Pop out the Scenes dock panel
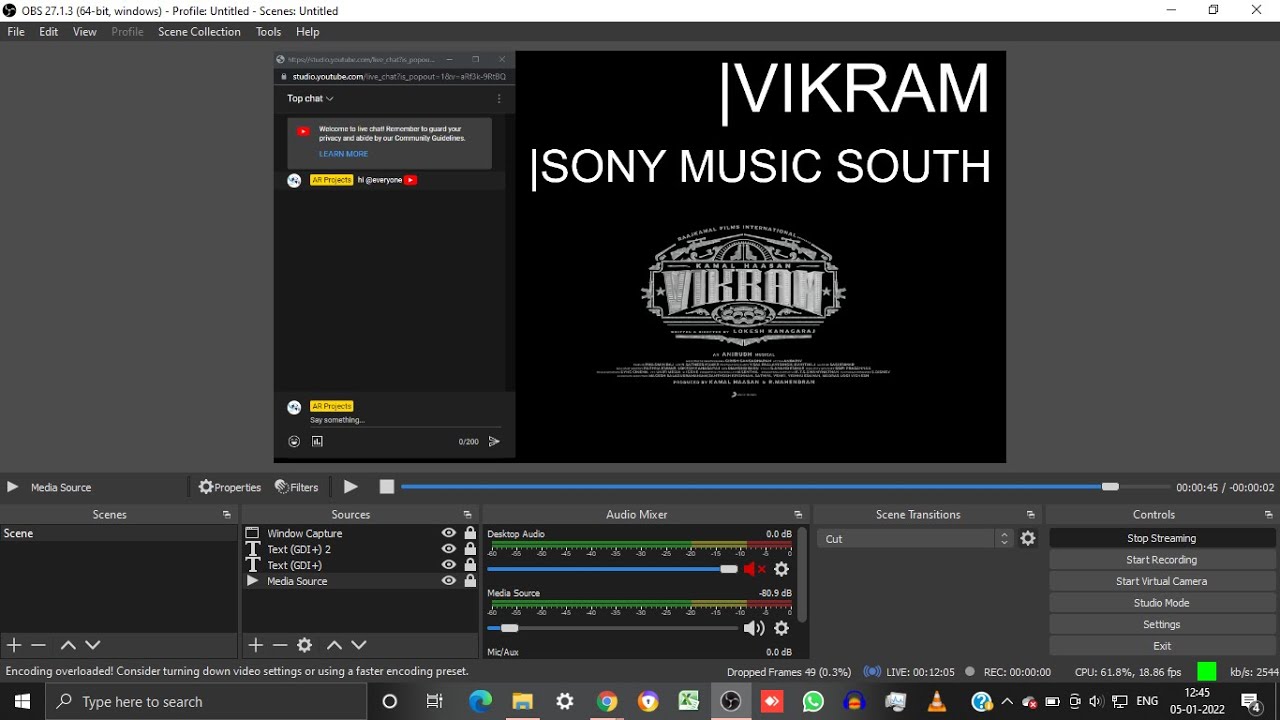The image size is (1280, 720). pyautogui.click(x=227, y=515)
